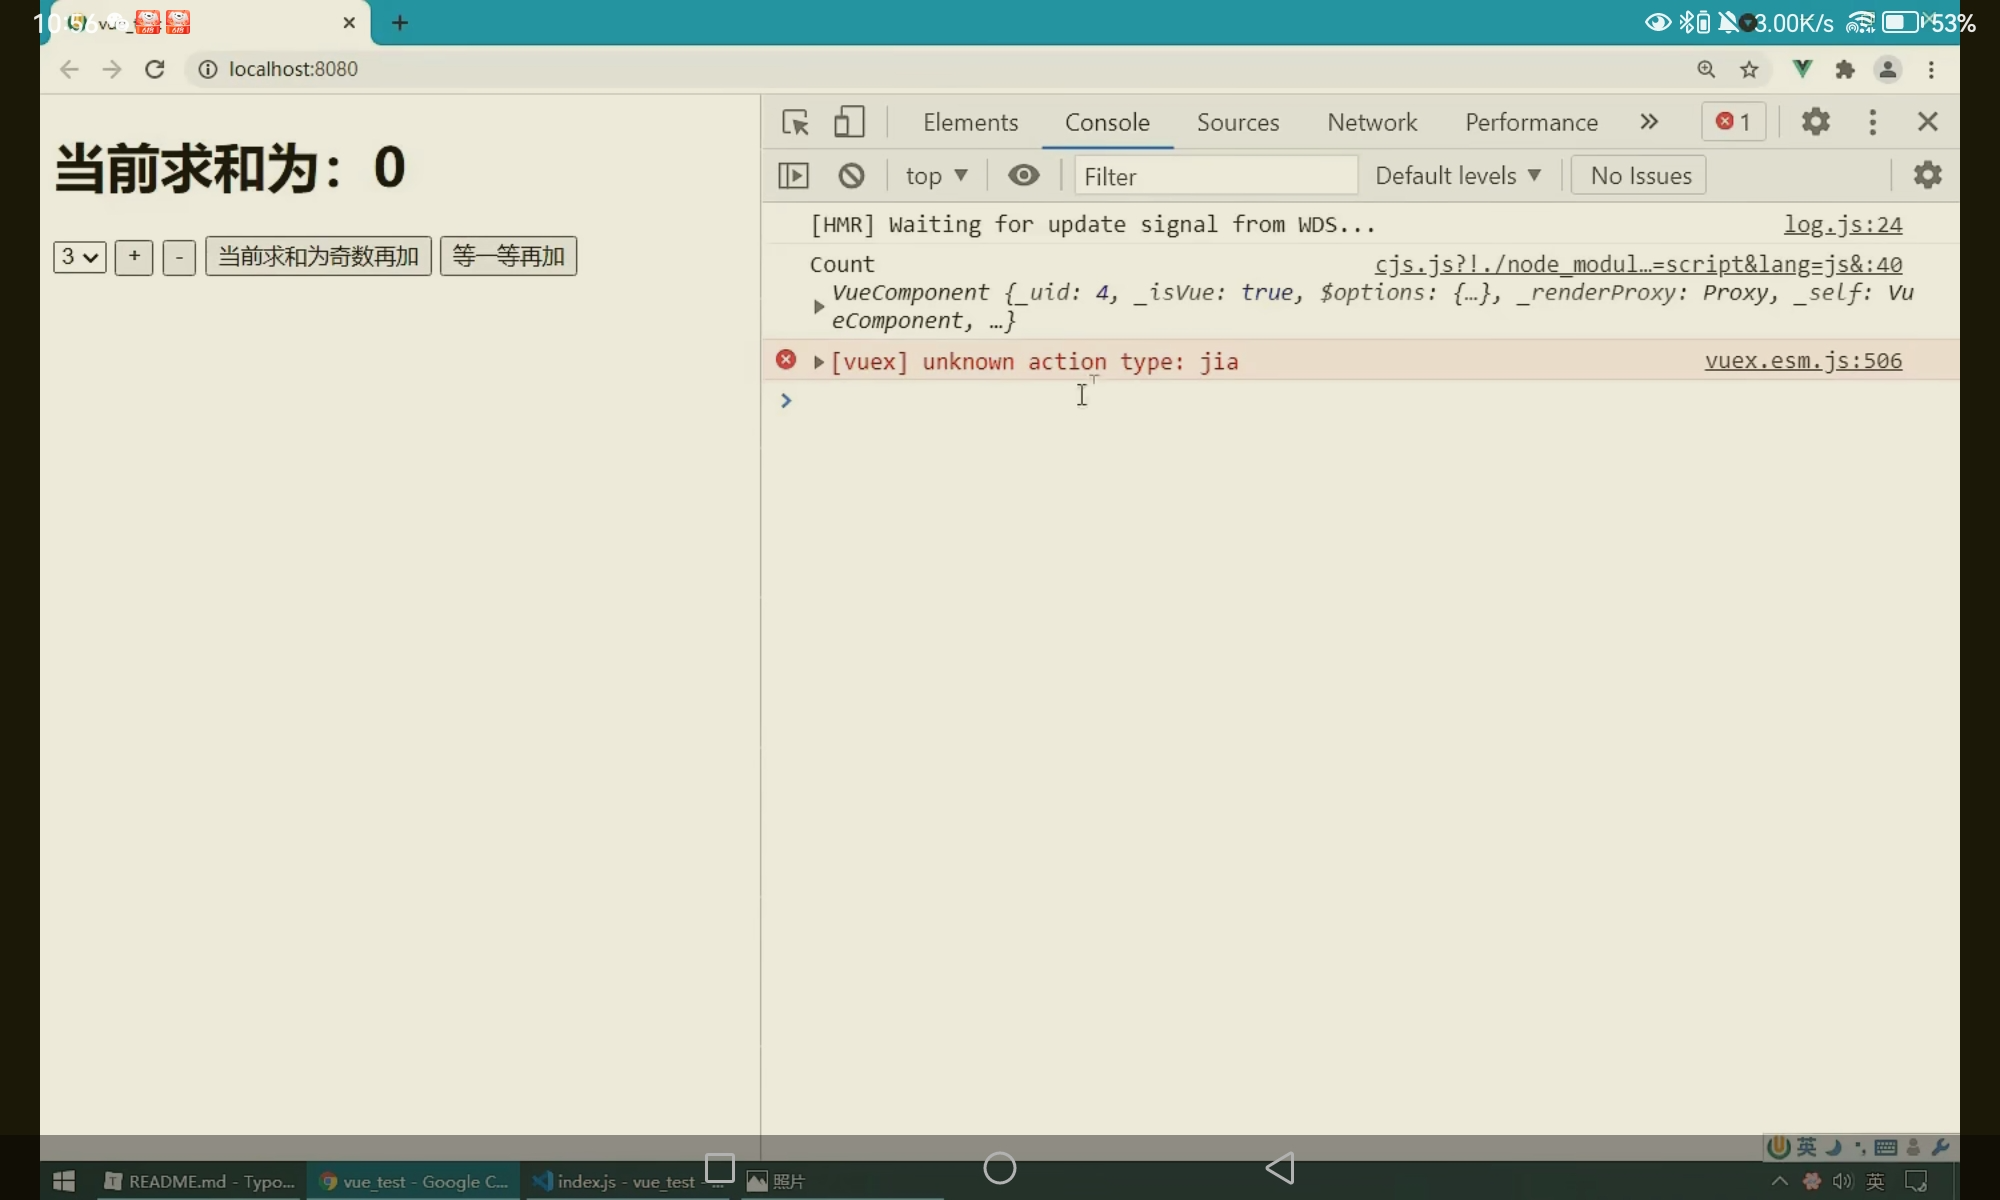
Task: Switch to the Elements tab
Action: point(970,122)
